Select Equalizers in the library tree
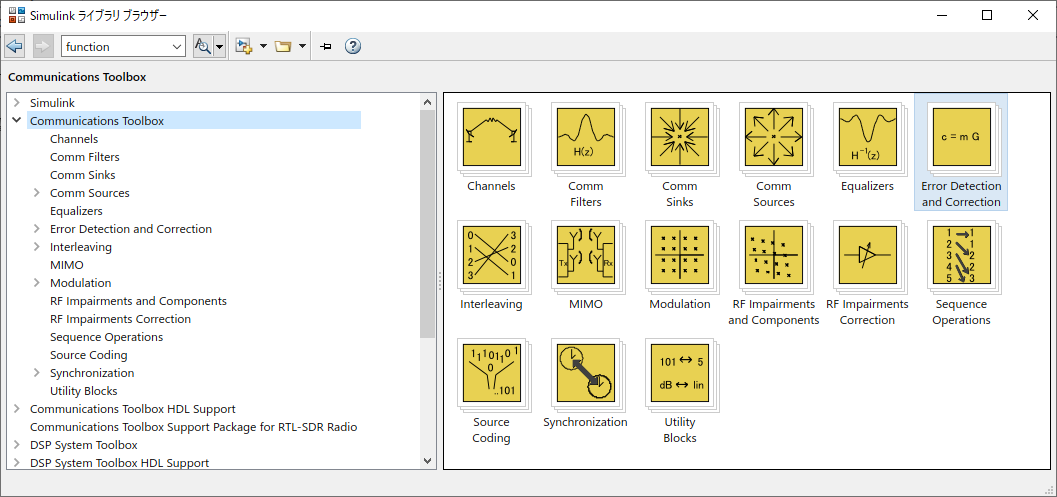Viewport: 1057px width, 497px height. (76, 210)
